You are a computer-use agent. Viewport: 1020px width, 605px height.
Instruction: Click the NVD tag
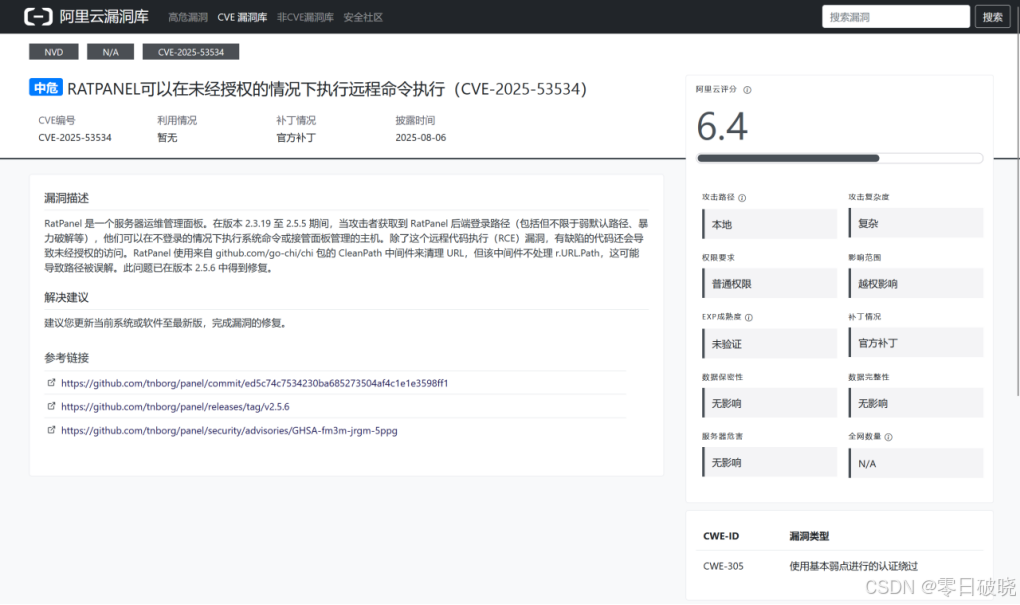pos(54,52)
